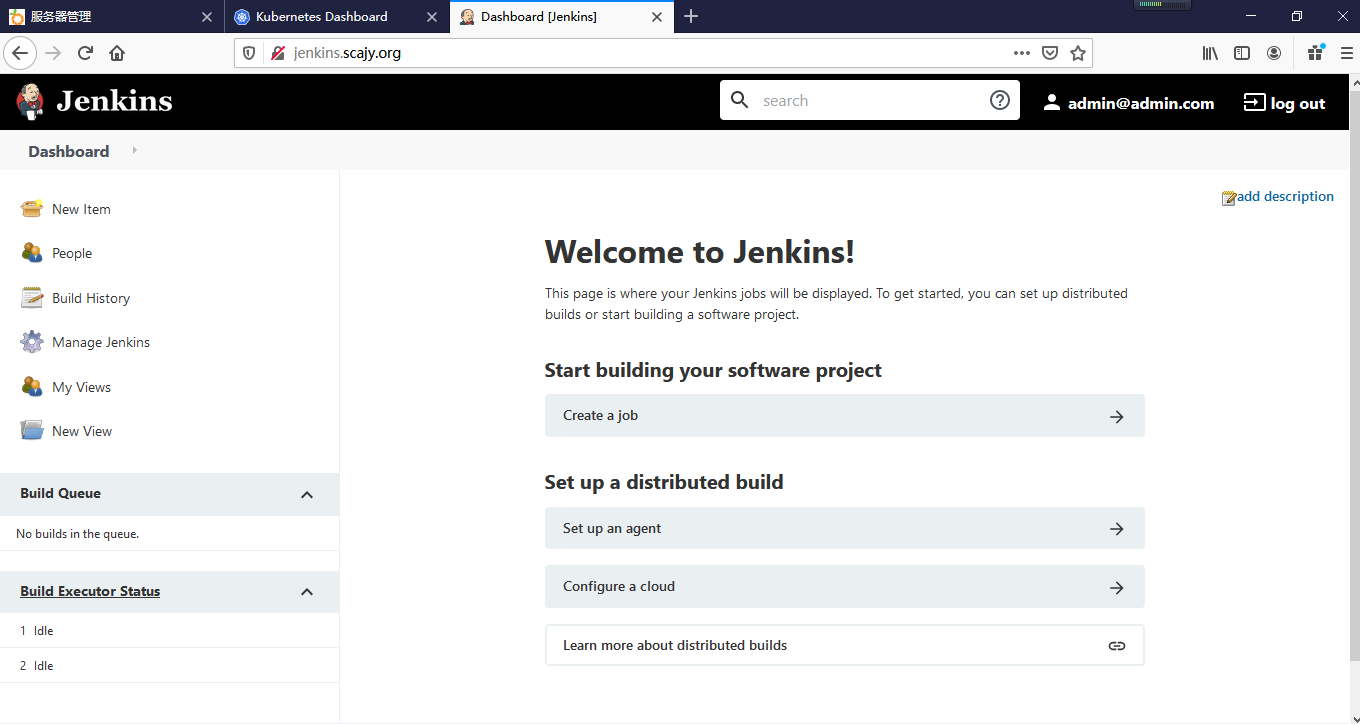Open the People link
The width and height of the screenshot is (1360, 724).
click(x=72, y=253)
